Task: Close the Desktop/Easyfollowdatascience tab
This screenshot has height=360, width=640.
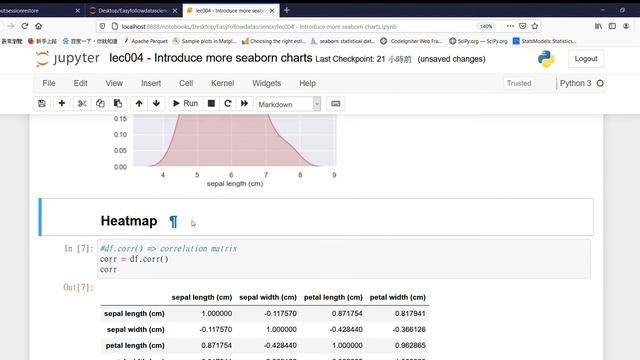Action: pyautogui.click(x=175, y=11)
